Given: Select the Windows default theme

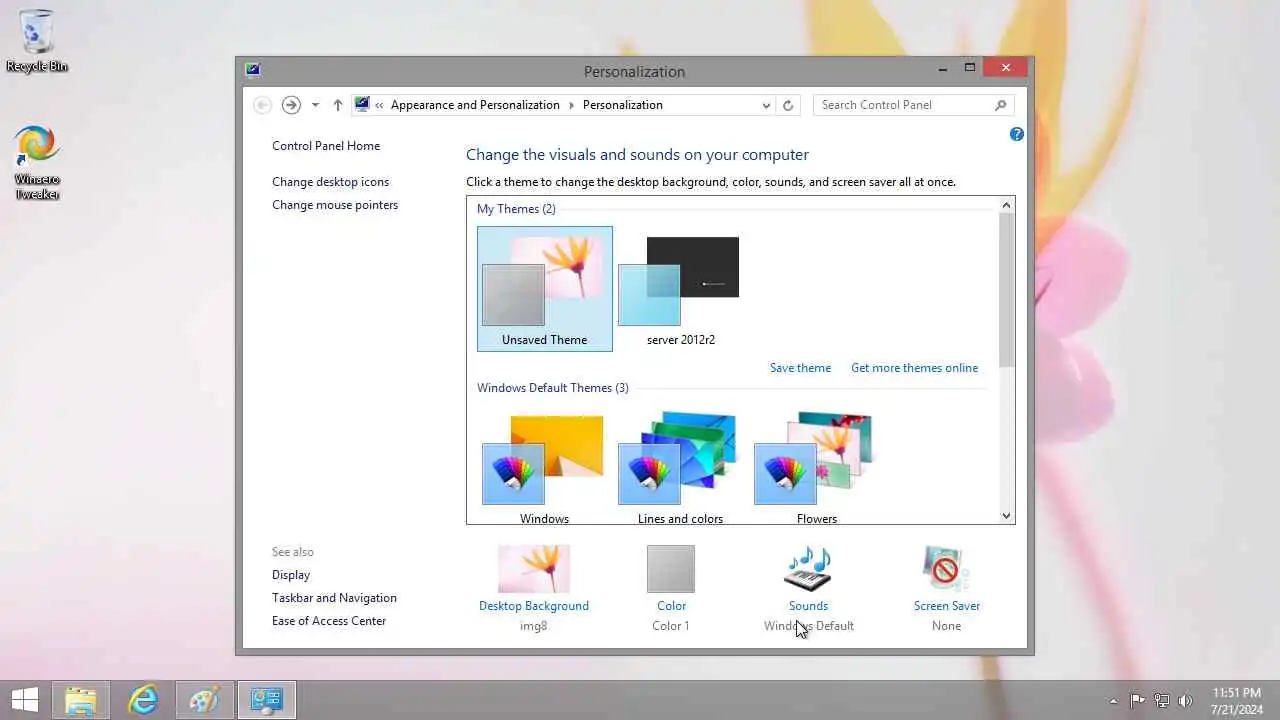Looking at the screenshot, I should click(x=544, y=468).
